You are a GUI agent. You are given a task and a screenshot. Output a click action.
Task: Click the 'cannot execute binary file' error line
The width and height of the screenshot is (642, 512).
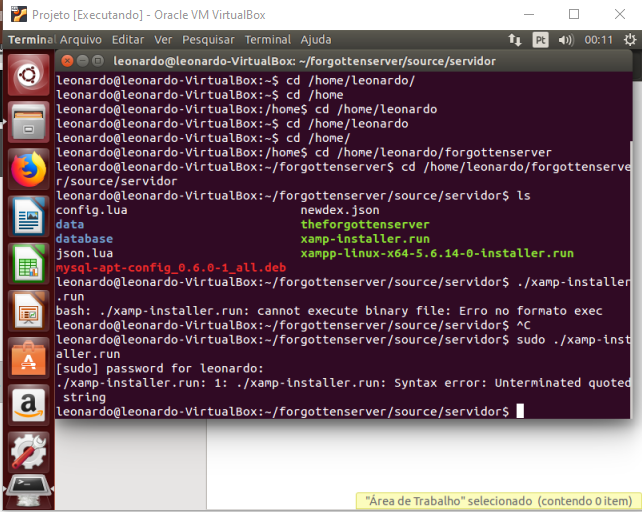point(329,311)
